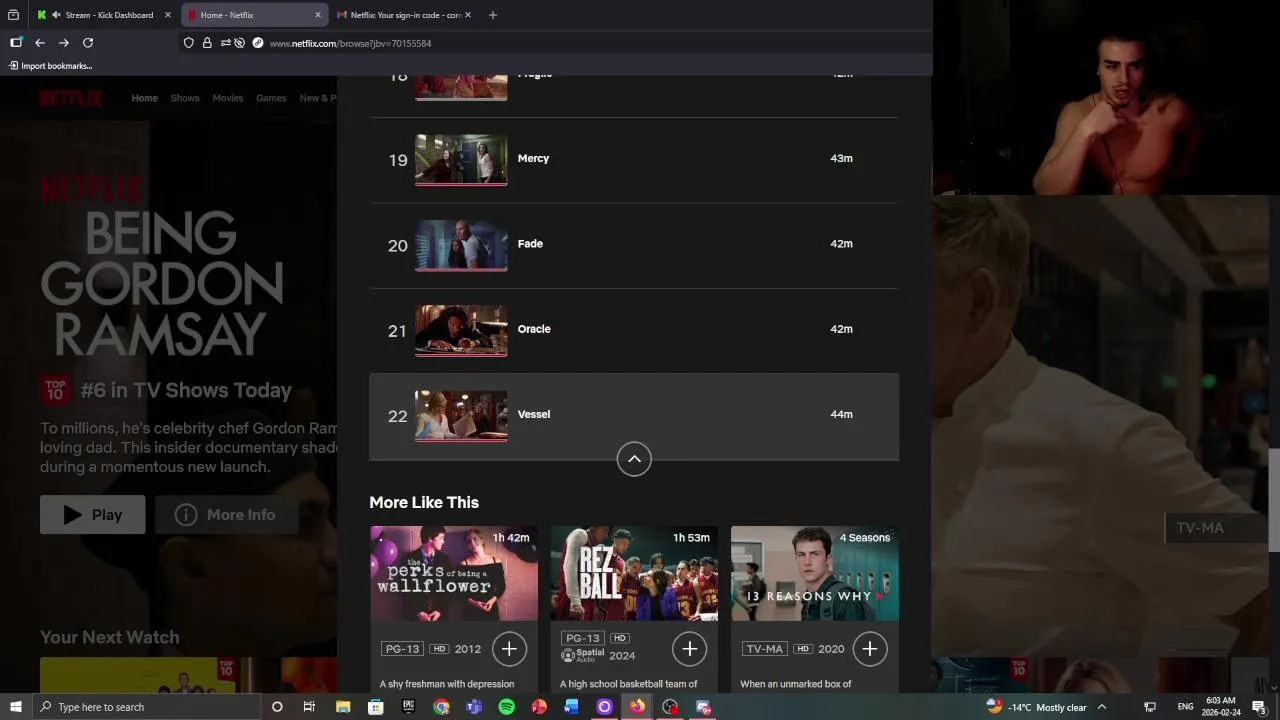Add Rez Ball to My List
This screenshot has width=1280, height=720.
coord(689,649)
